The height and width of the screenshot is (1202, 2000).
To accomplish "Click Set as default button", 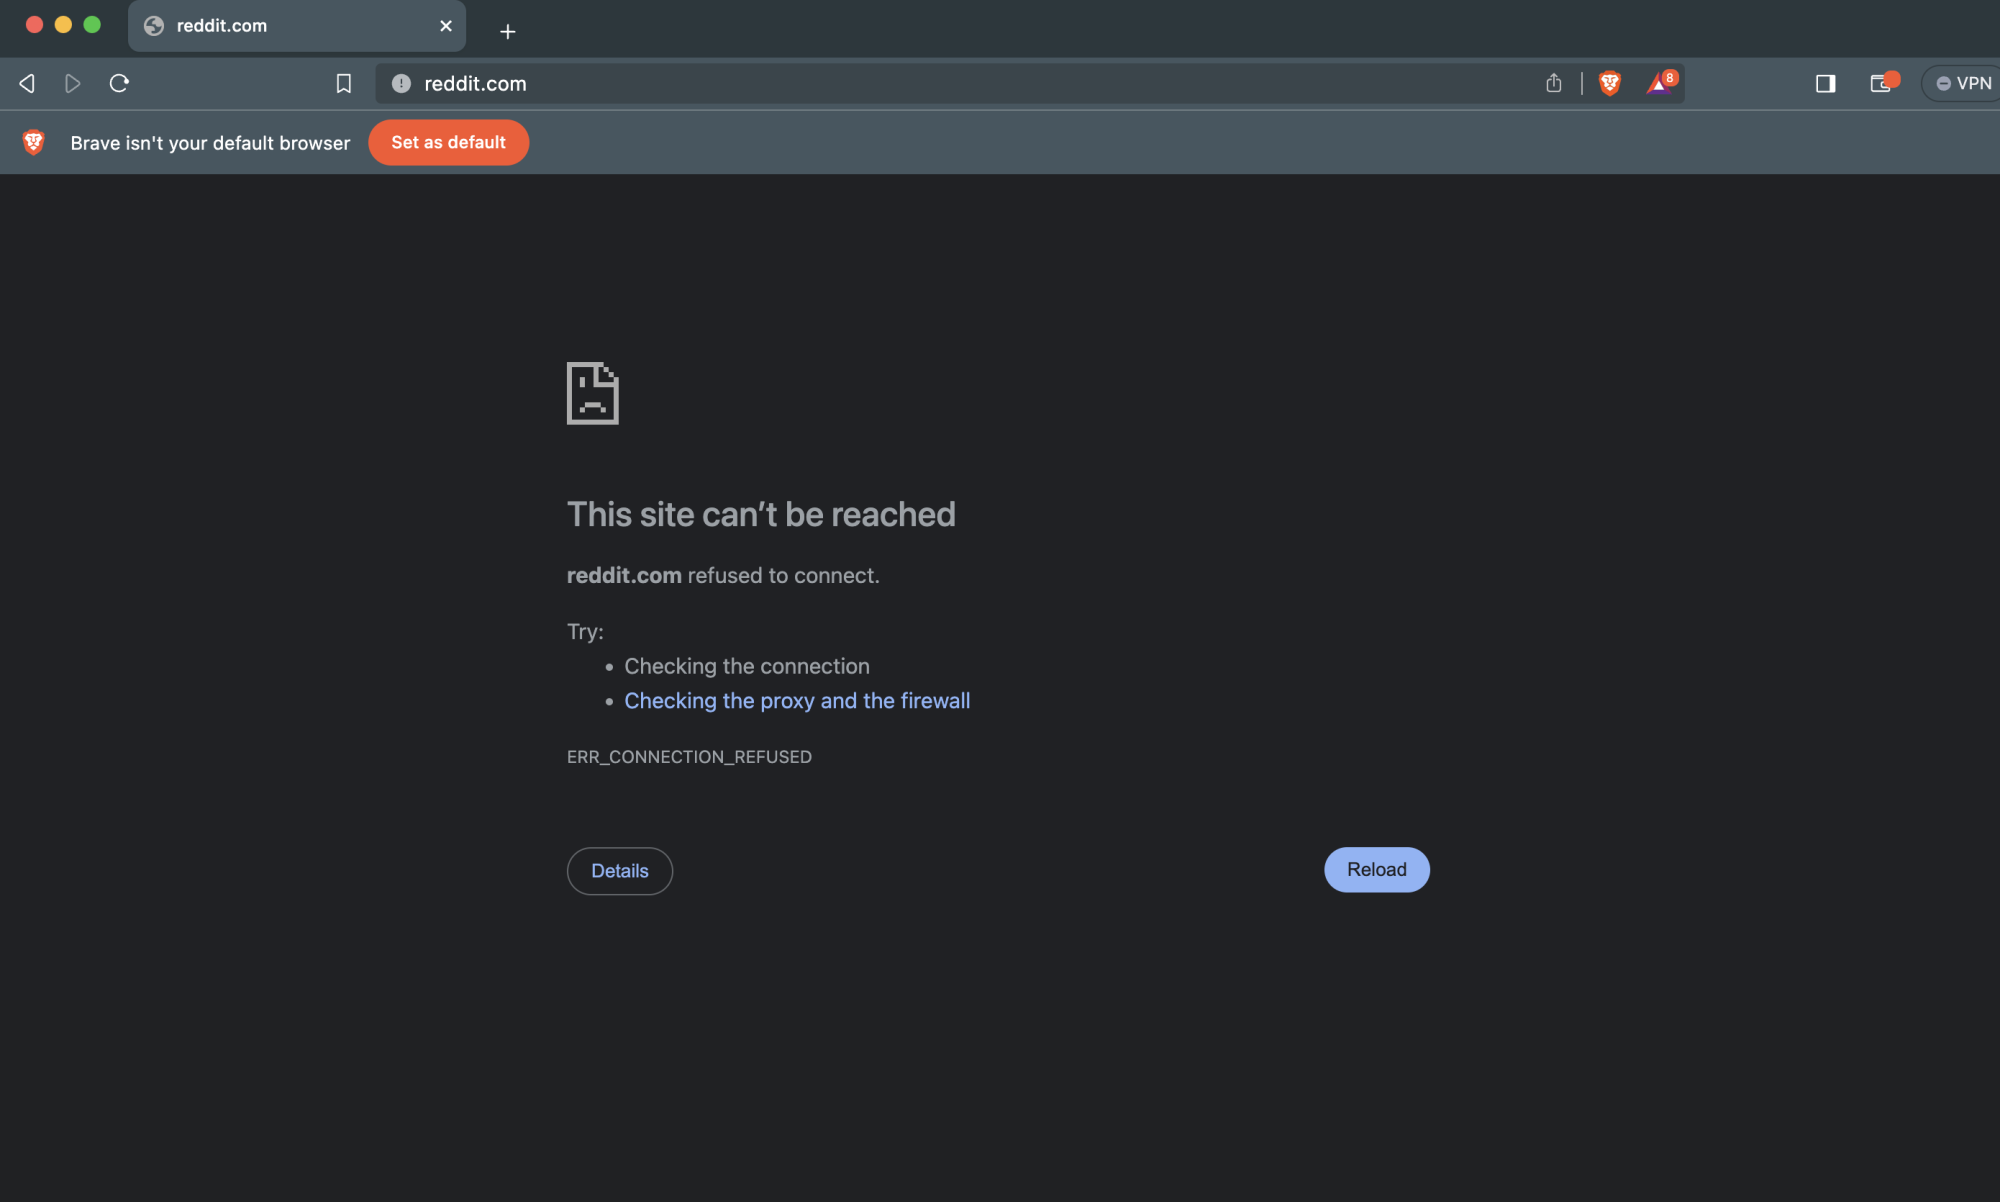I will click(x=448, y=143).
